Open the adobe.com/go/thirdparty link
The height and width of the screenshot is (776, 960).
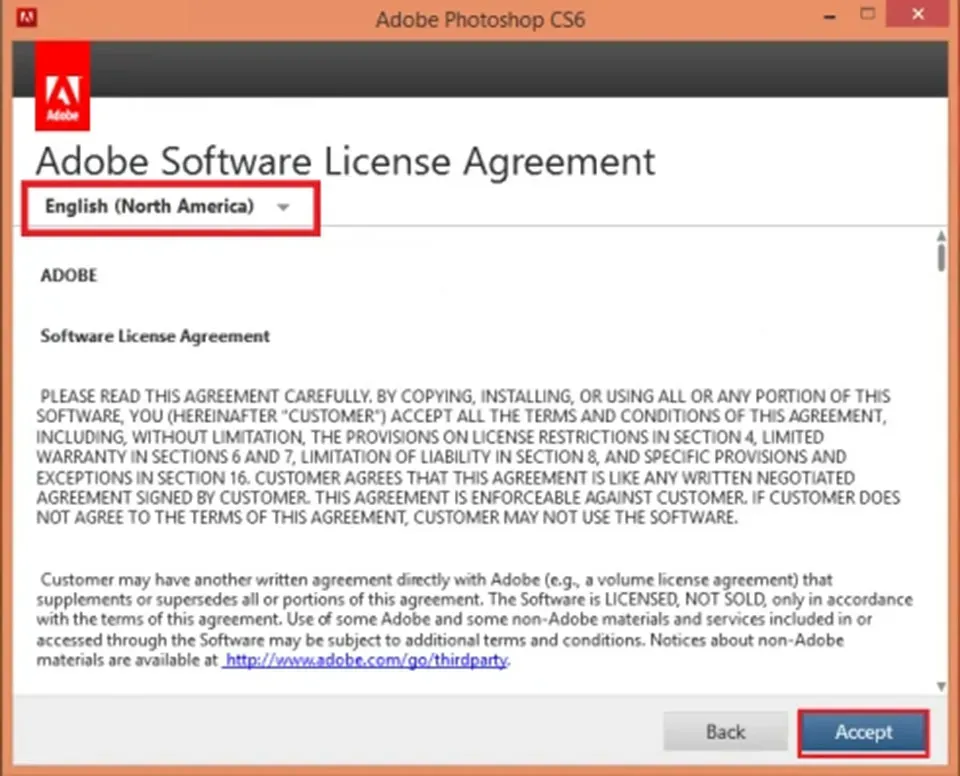coord(366,660)
